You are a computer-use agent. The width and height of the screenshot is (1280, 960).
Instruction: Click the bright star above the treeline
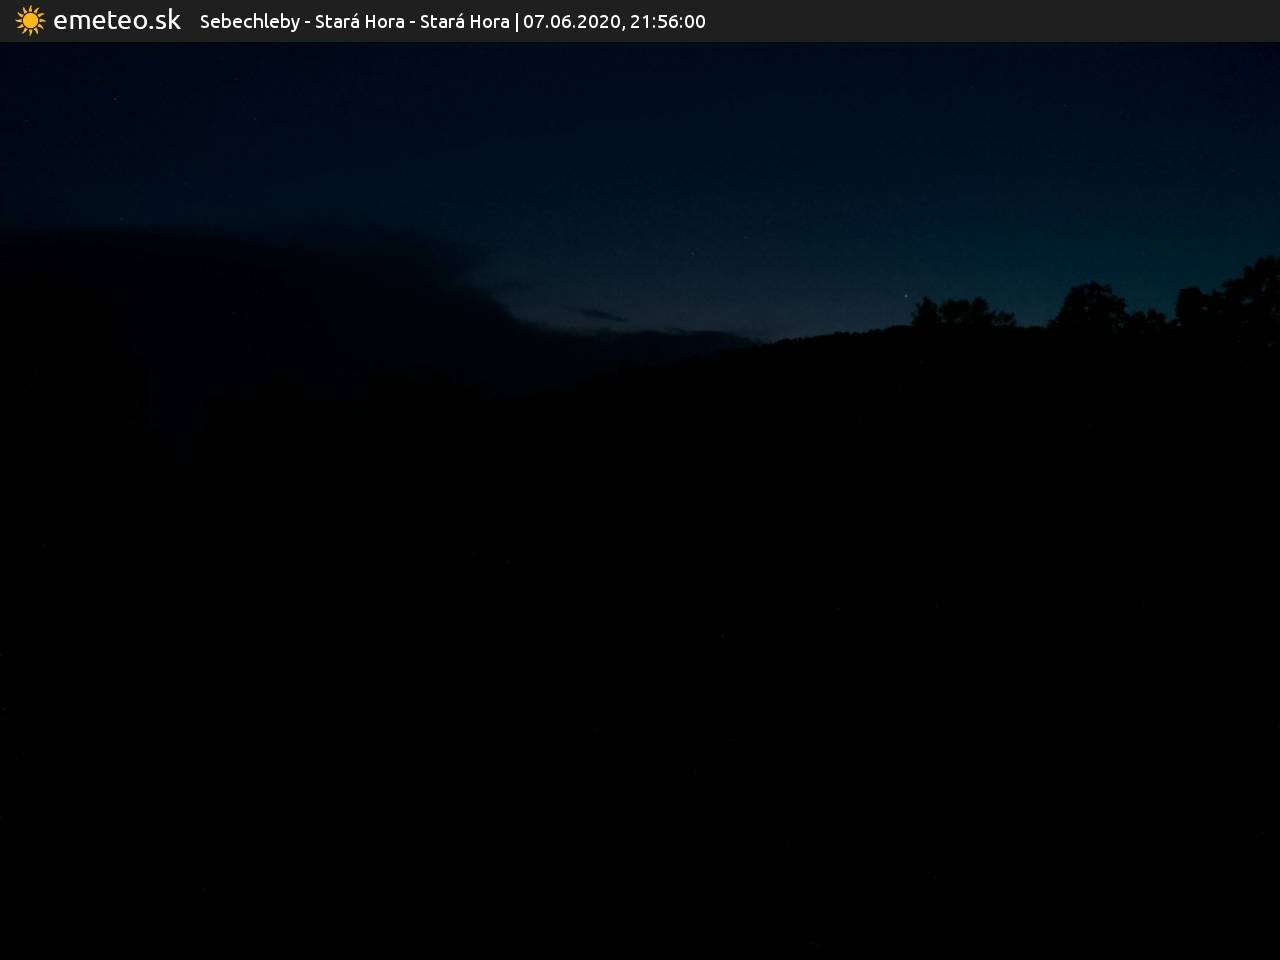pyautogui.click(x=907, y=295)
